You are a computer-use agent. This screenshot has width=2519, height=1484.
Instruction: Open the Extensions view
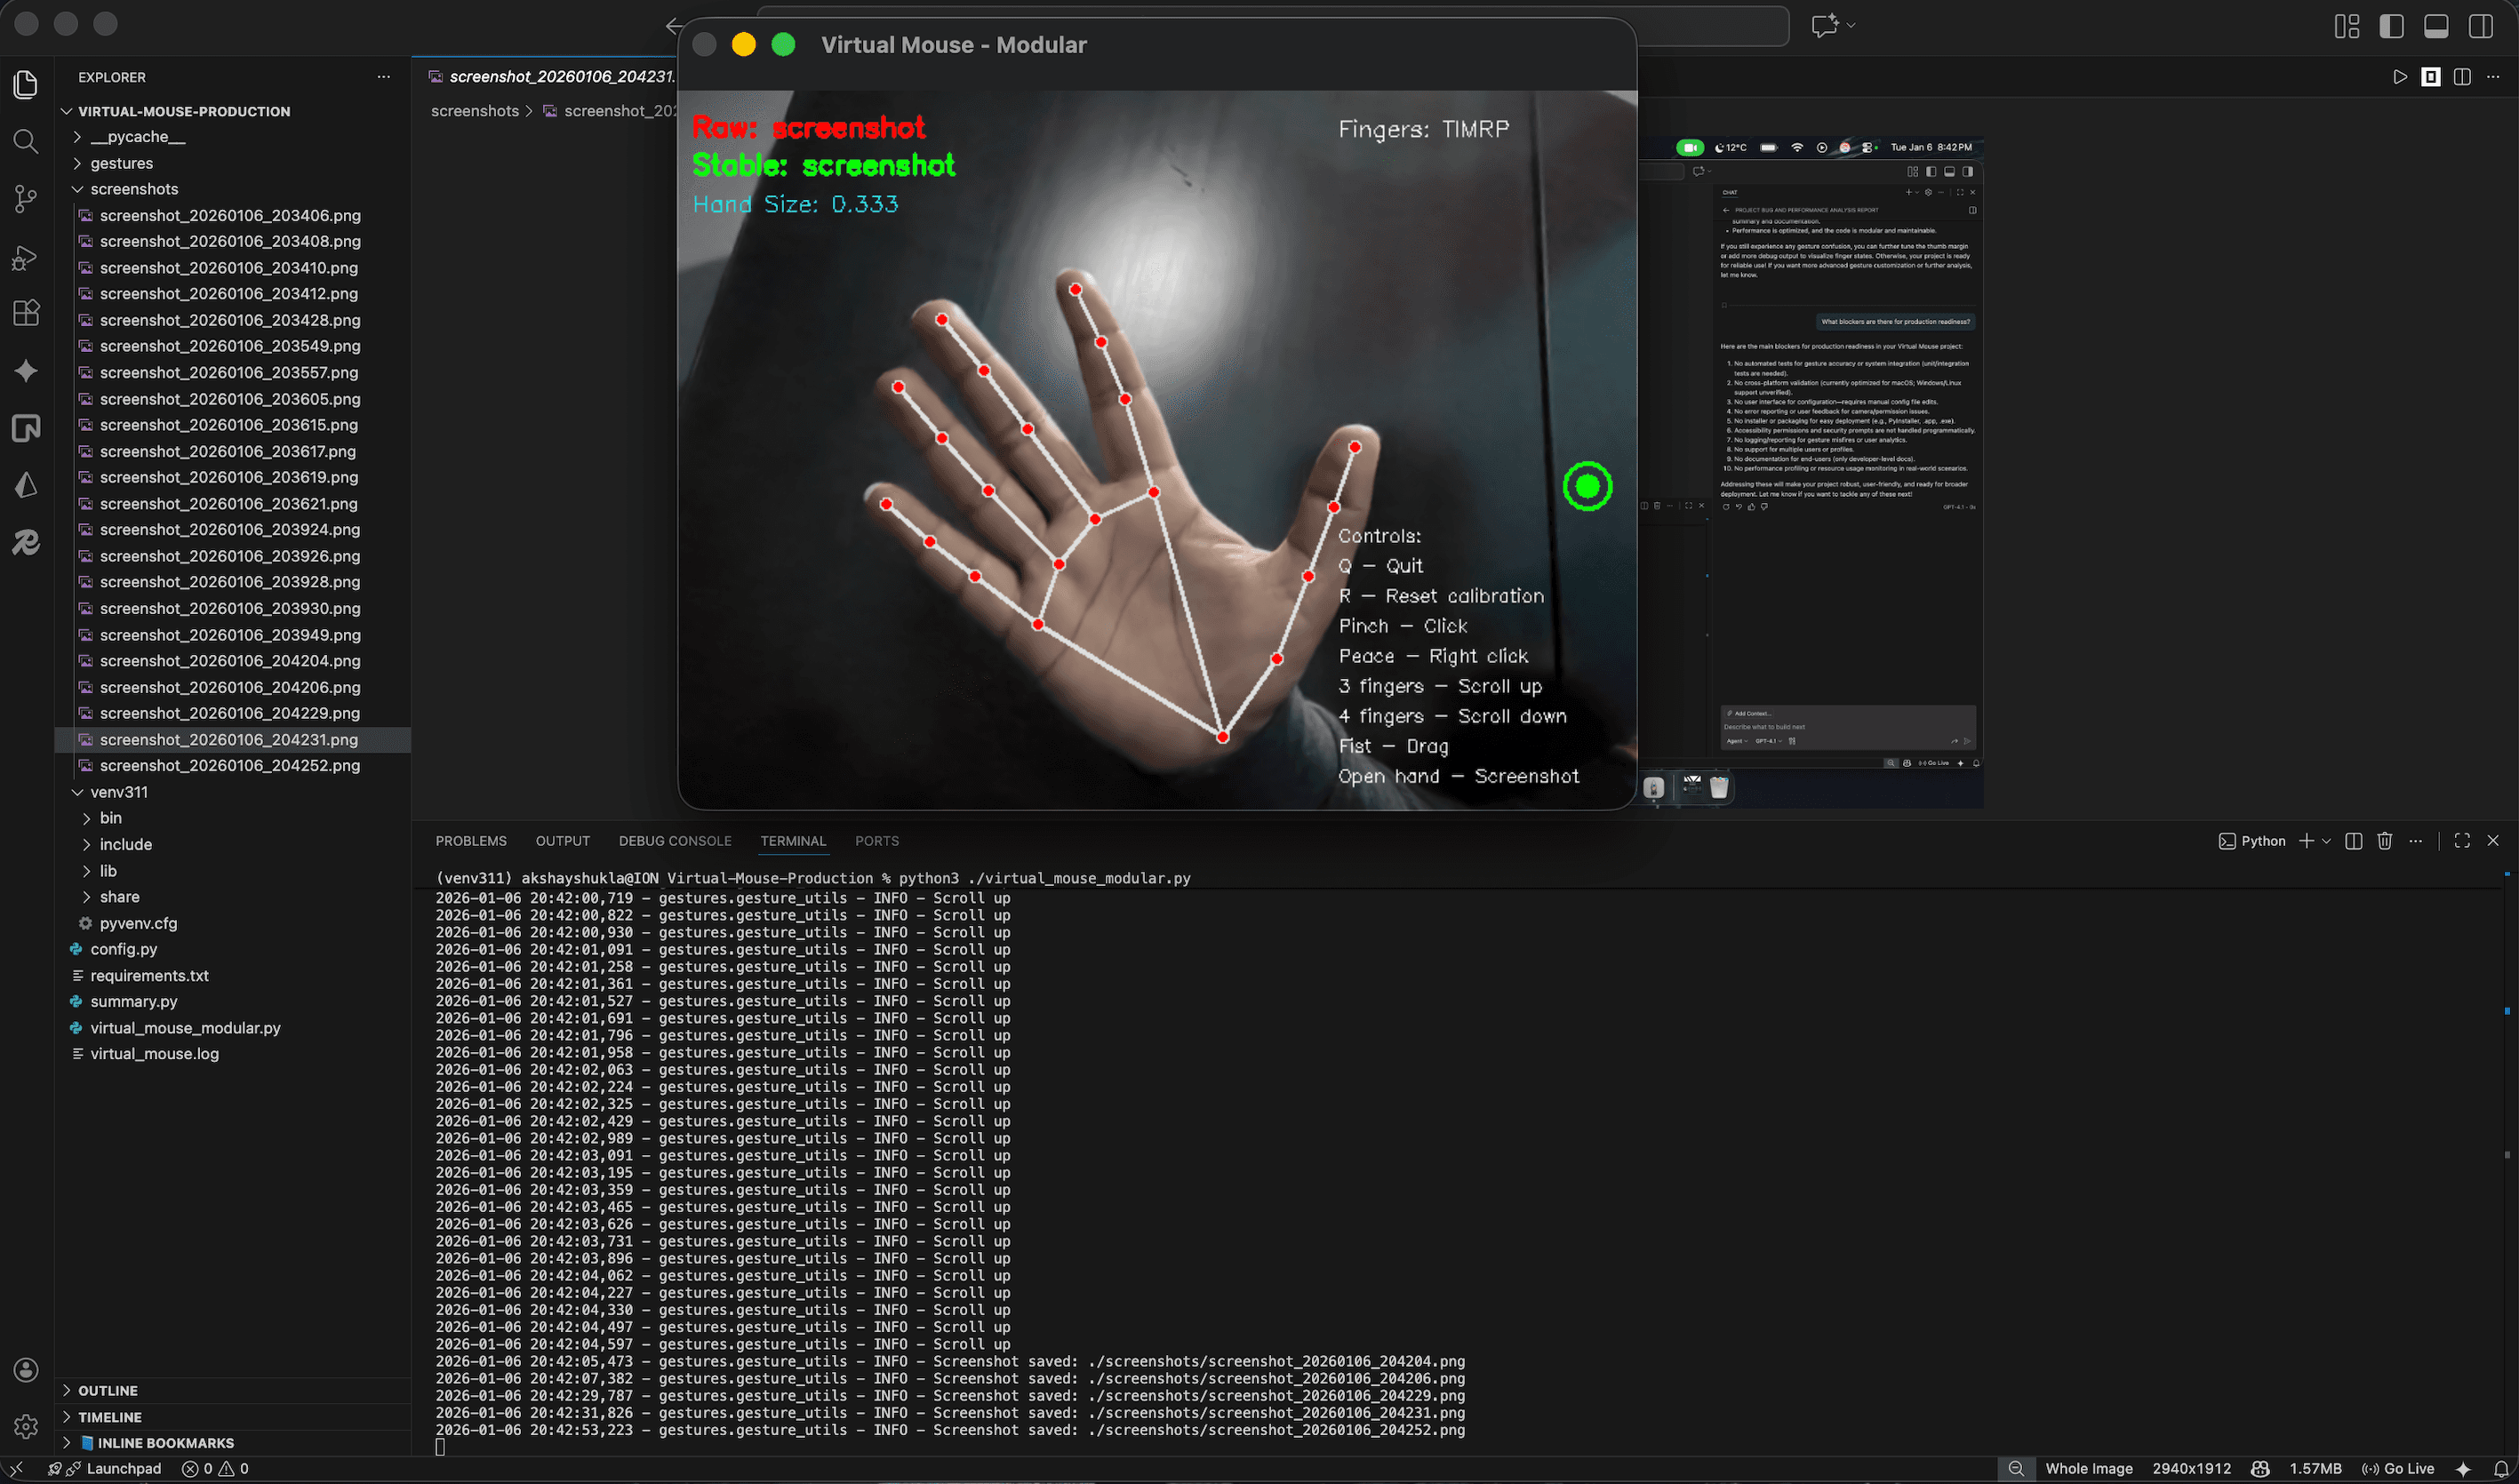[x=25, y=313]
